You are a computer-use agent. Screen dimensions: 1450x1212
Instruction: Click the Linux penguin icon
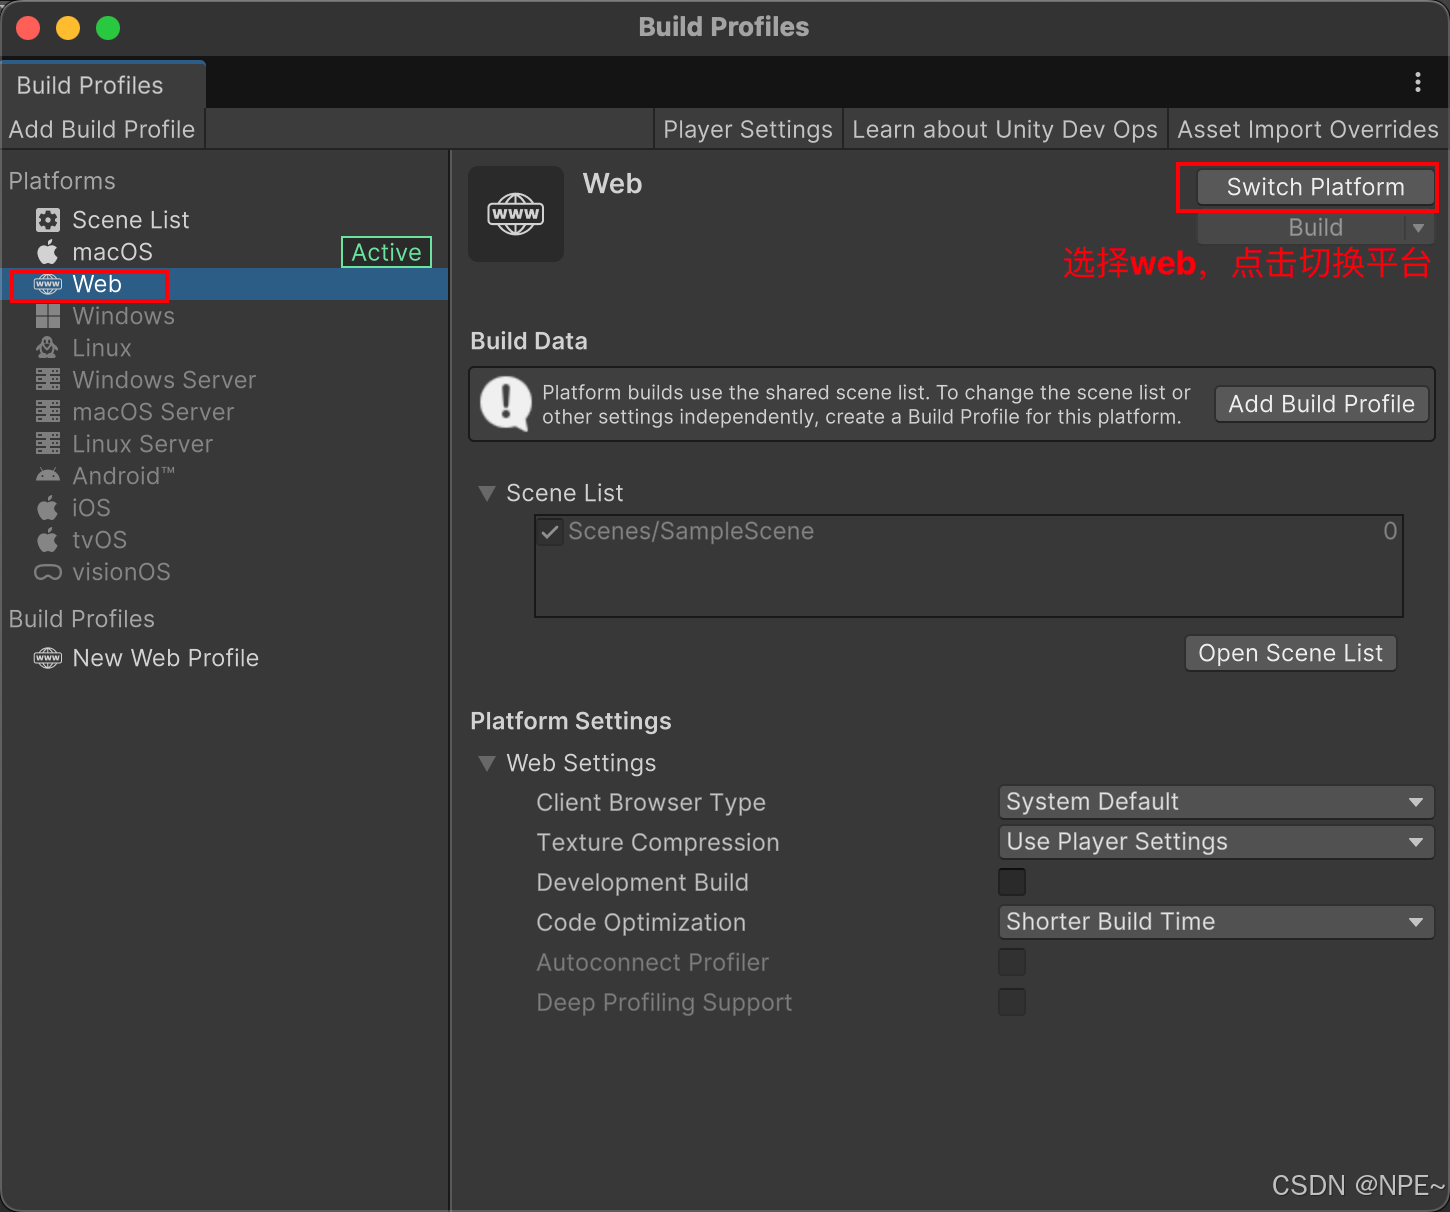click(x=48, y=348)
